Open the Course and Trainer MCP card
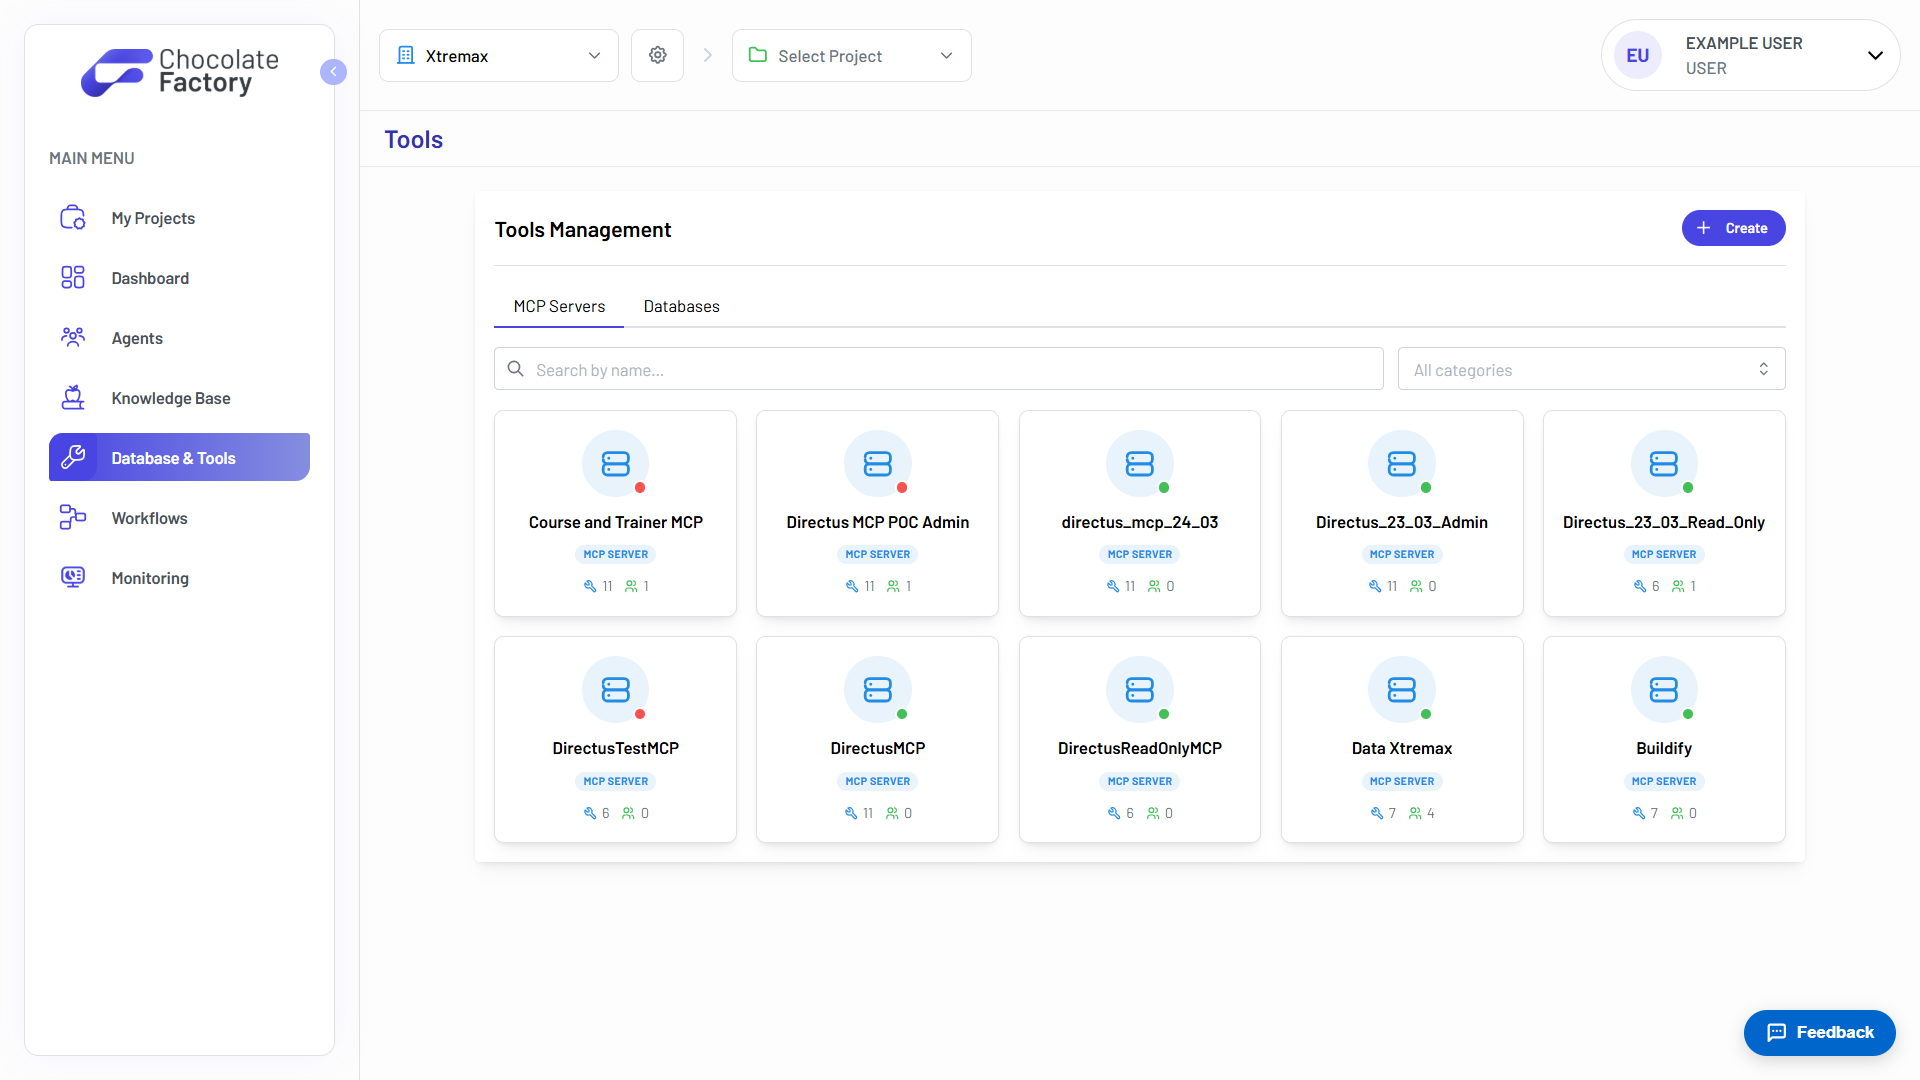The width and height of the screenshot is (1920, 1080). (x=616, y=513)
